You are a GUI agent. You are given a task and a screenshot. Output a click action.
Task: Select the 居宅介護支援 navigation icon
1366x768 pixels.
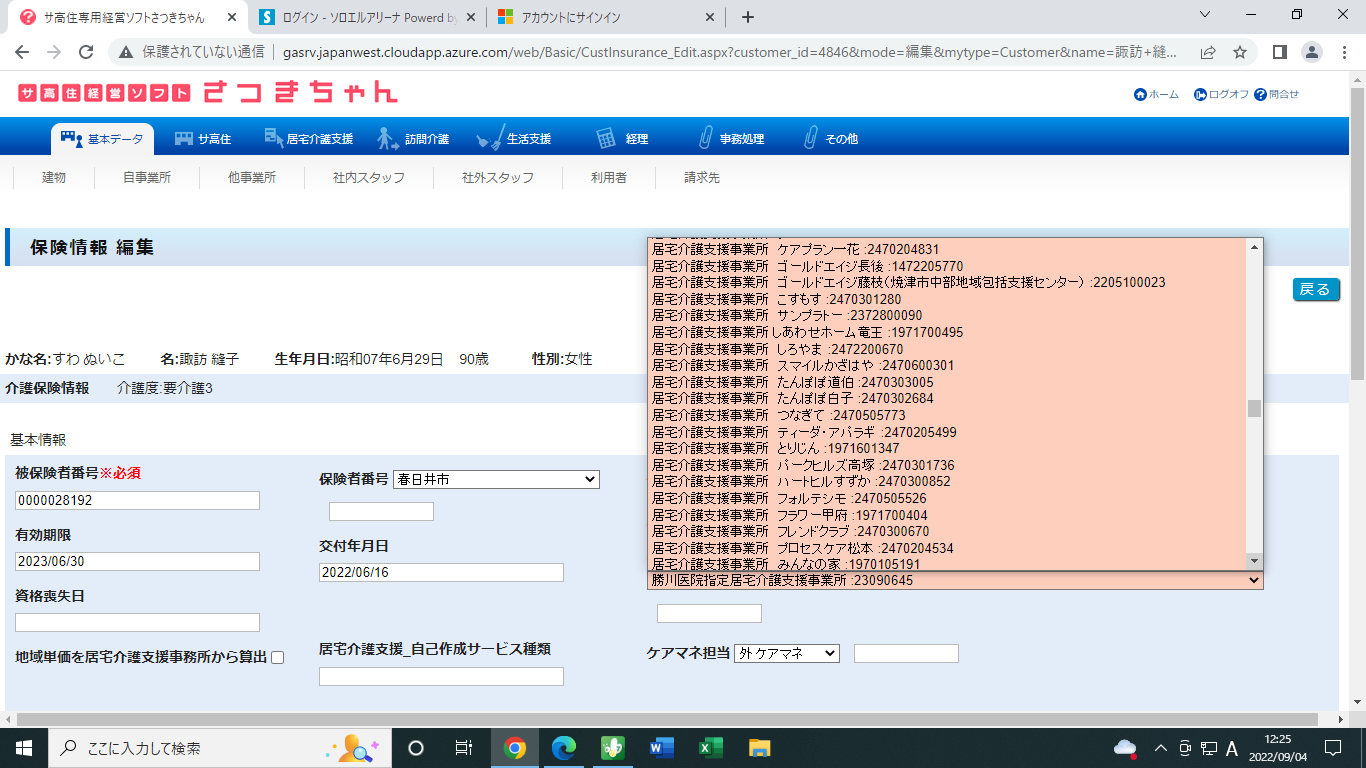[x=273, y=138]
